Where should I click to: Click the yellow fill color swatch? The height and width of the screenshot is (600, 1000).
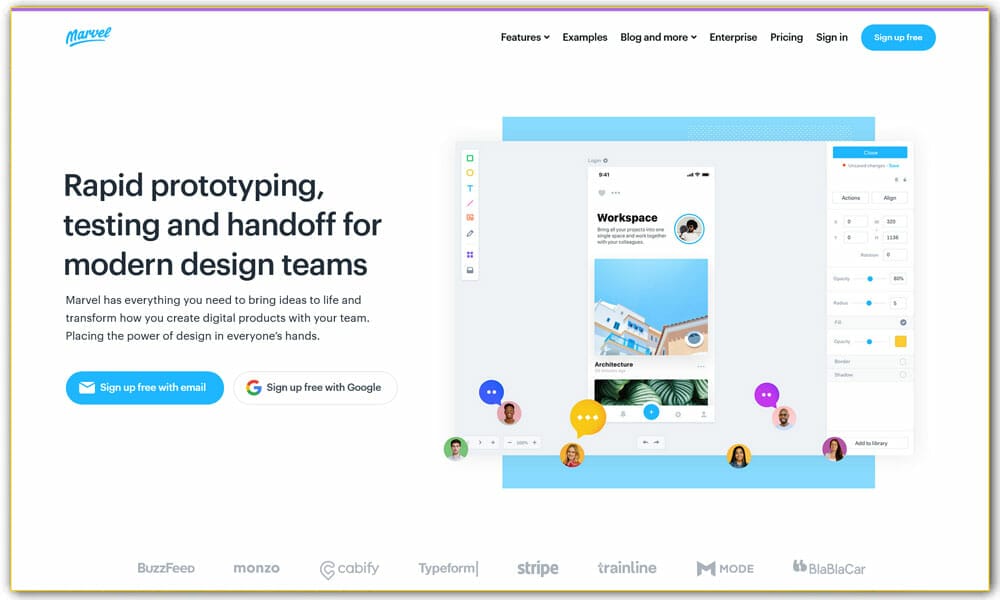pos(900,341)
